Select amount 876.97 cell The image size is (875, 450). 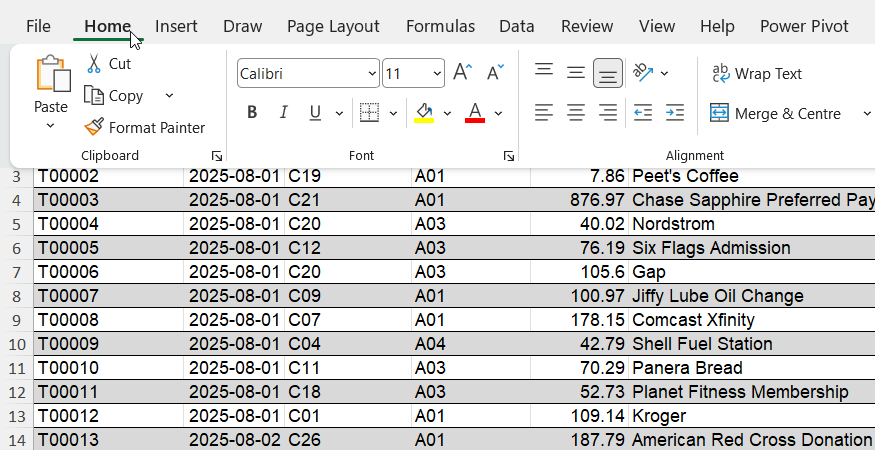click(579, 200)
